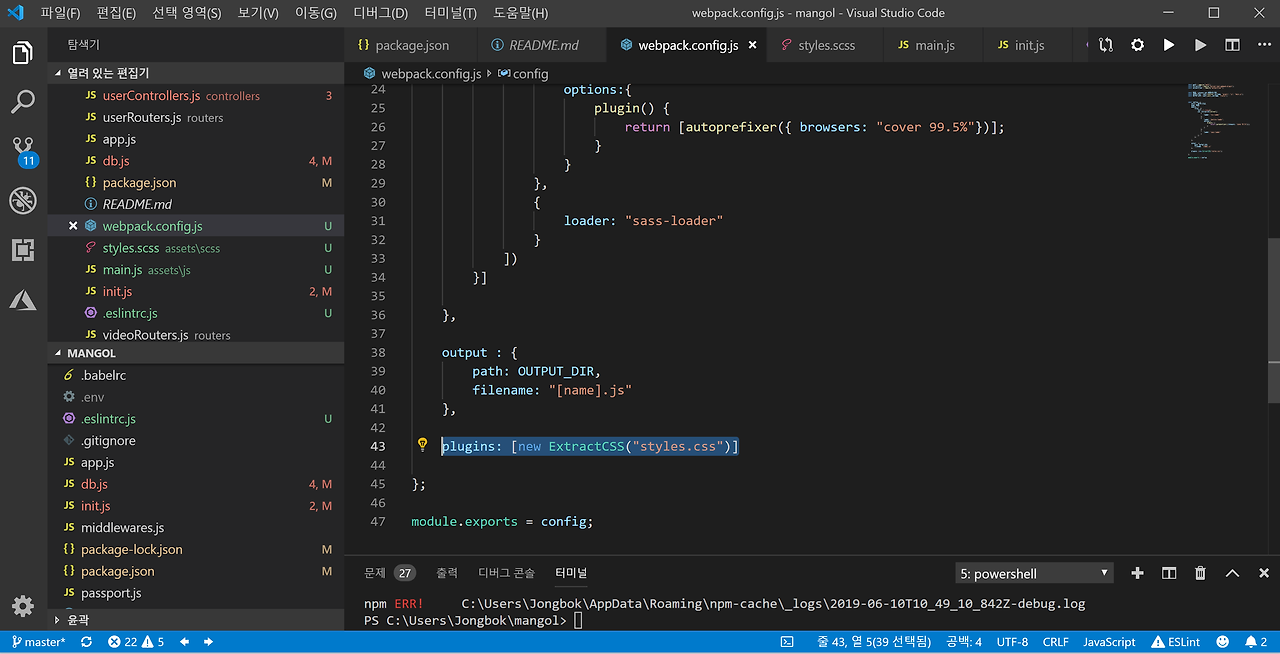Image resolution: width=1280 pixels, height=654 pixels.
Task: Open the Explorer view in activity bar
Action: [x=23, y=53]
